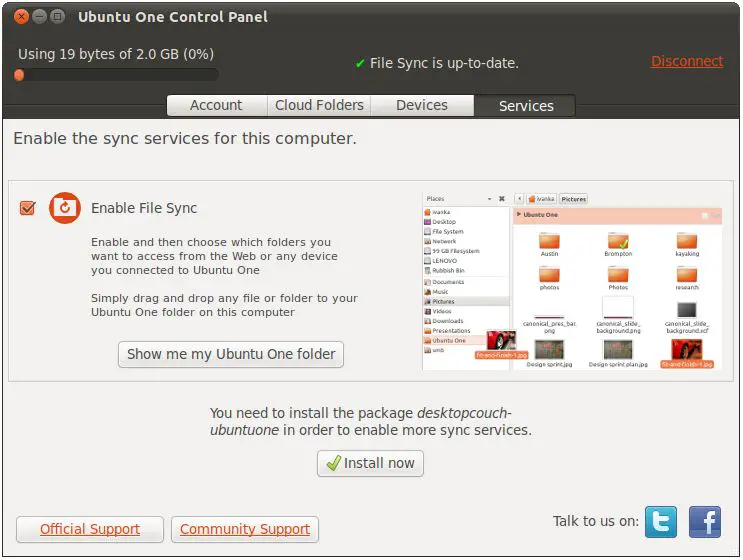Open the Community Support link
This screenshot has width=743, height=560.
(x=245, y=529)
